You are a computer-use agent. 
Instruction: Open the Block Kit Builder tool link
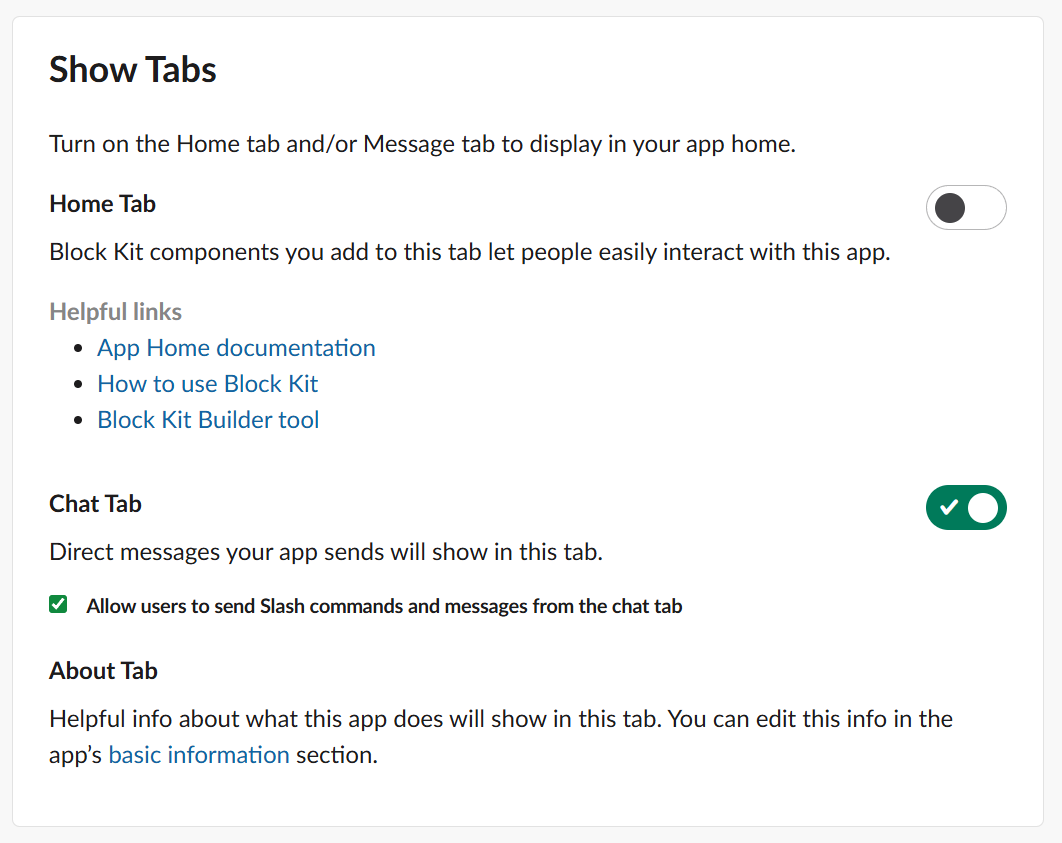208,420
